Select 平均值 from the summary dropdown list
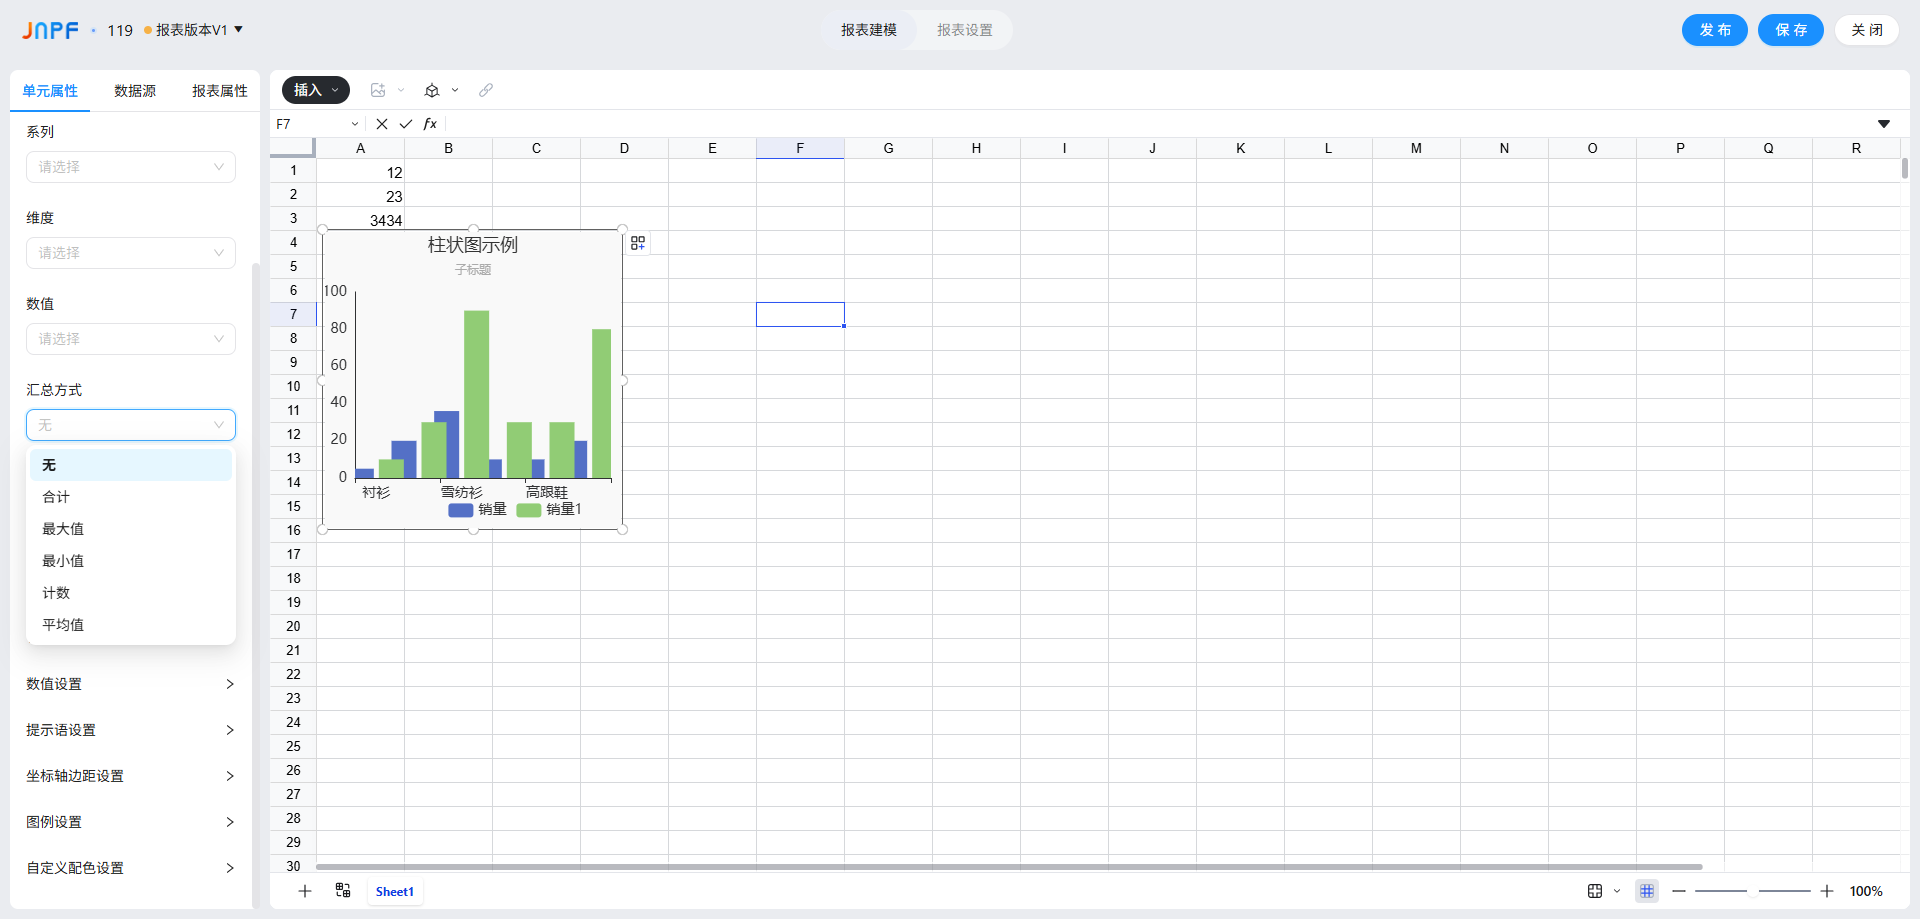The image size is (1920, 919). (x=63, y=625)
